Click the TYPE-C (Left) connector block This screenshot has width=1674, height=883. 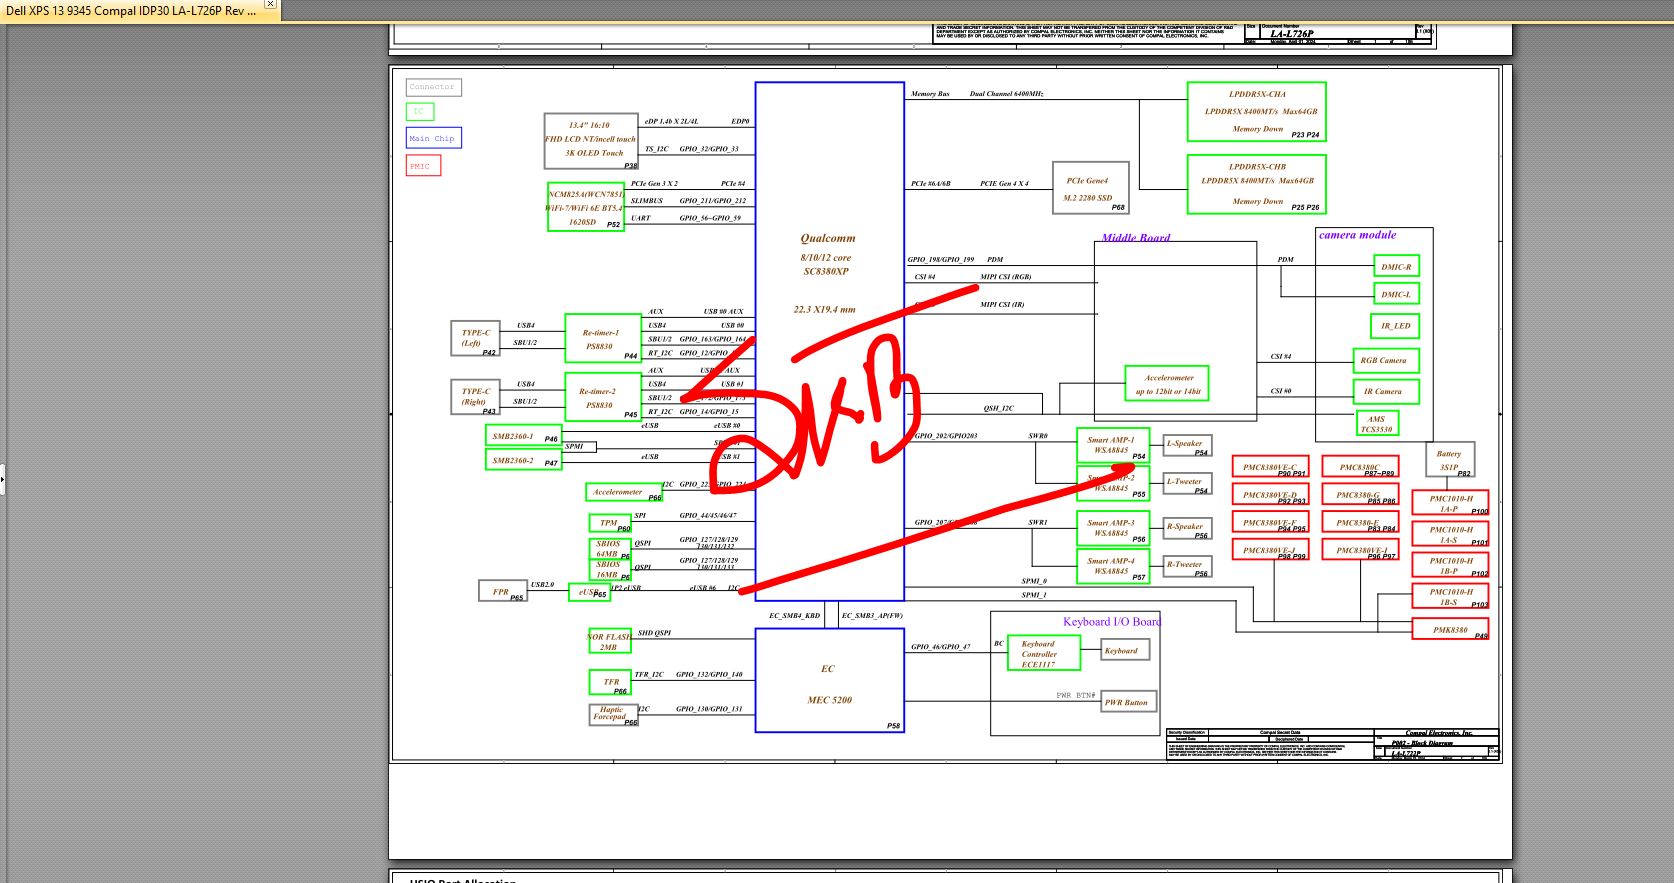(x=475, y=338)
